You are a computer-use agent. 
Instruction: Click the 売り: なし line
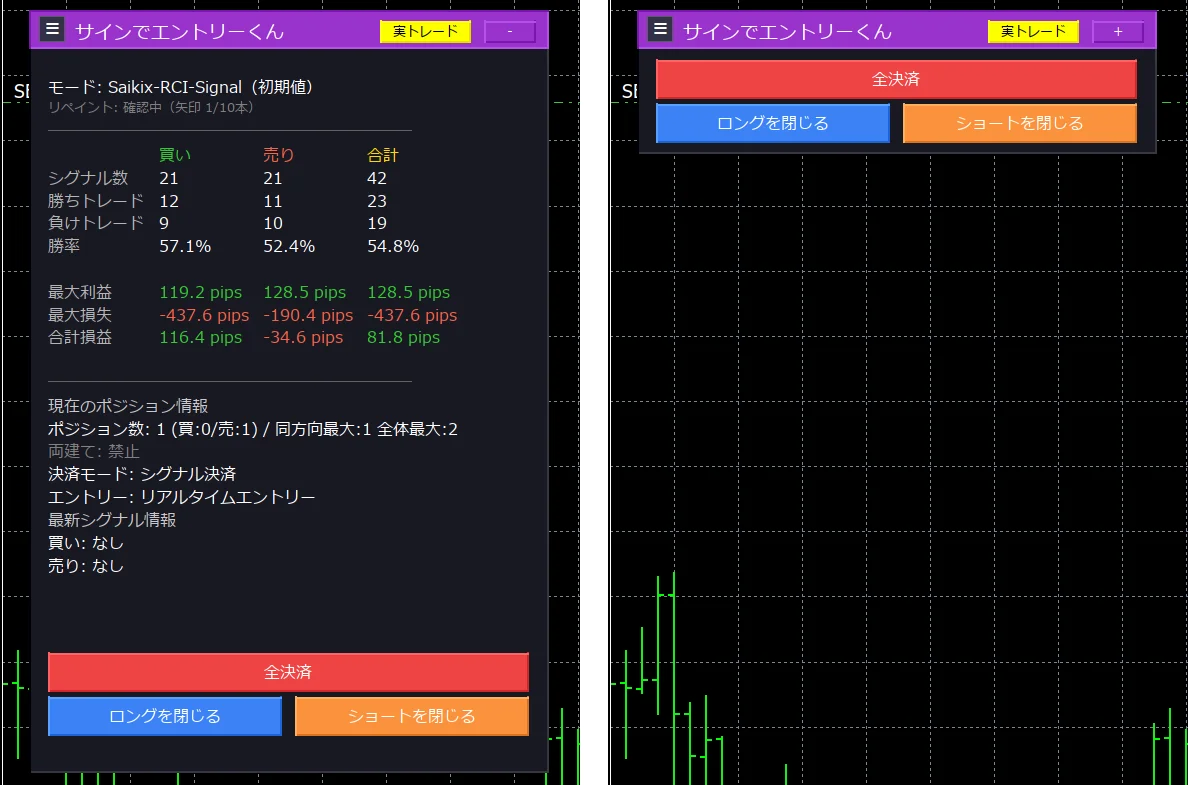tap(86, 565)
